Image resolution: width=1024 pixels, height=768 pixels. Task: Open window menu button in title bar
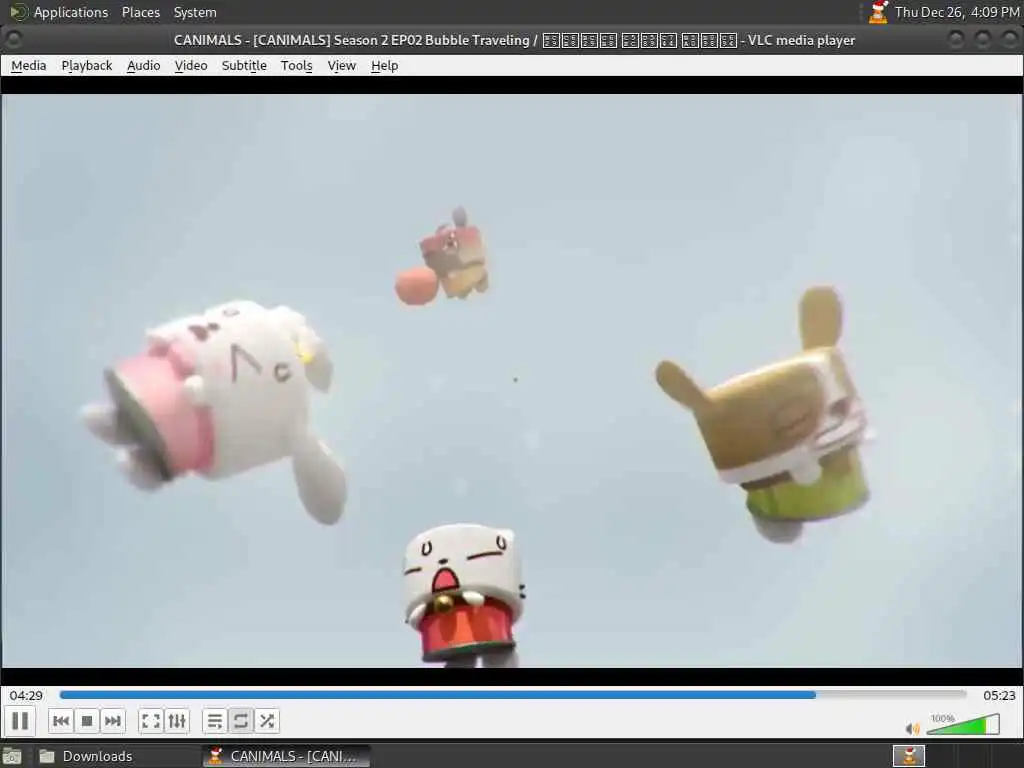(13, 40)
